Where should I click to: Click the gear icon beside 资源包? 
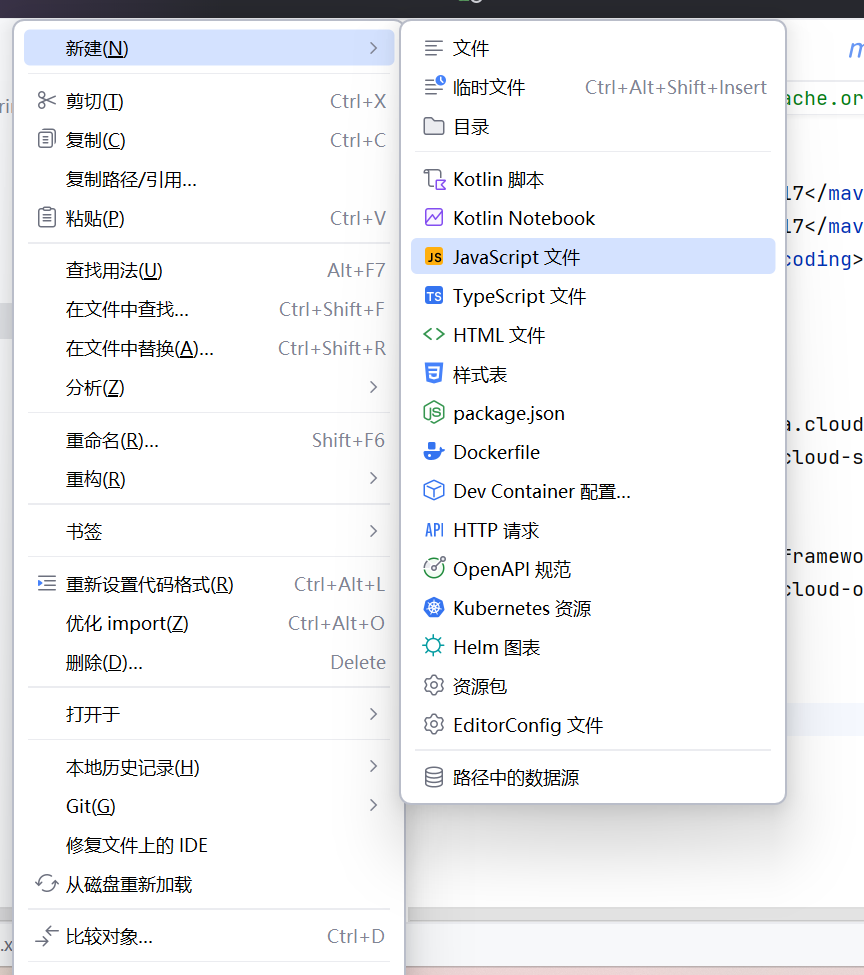(x=434, y=685)
